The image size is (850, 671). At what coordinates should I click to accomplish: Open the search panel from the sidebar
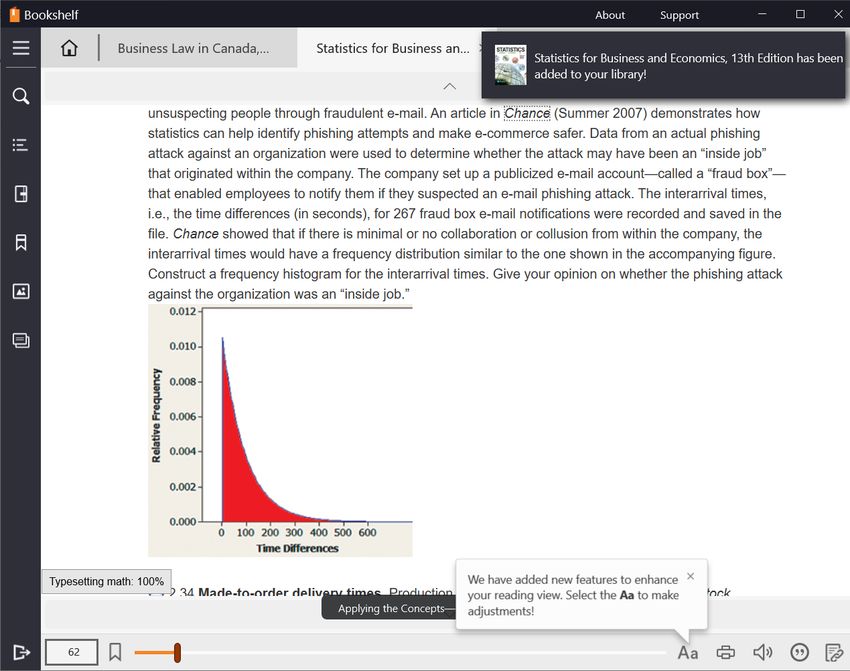tap(21, 96)
